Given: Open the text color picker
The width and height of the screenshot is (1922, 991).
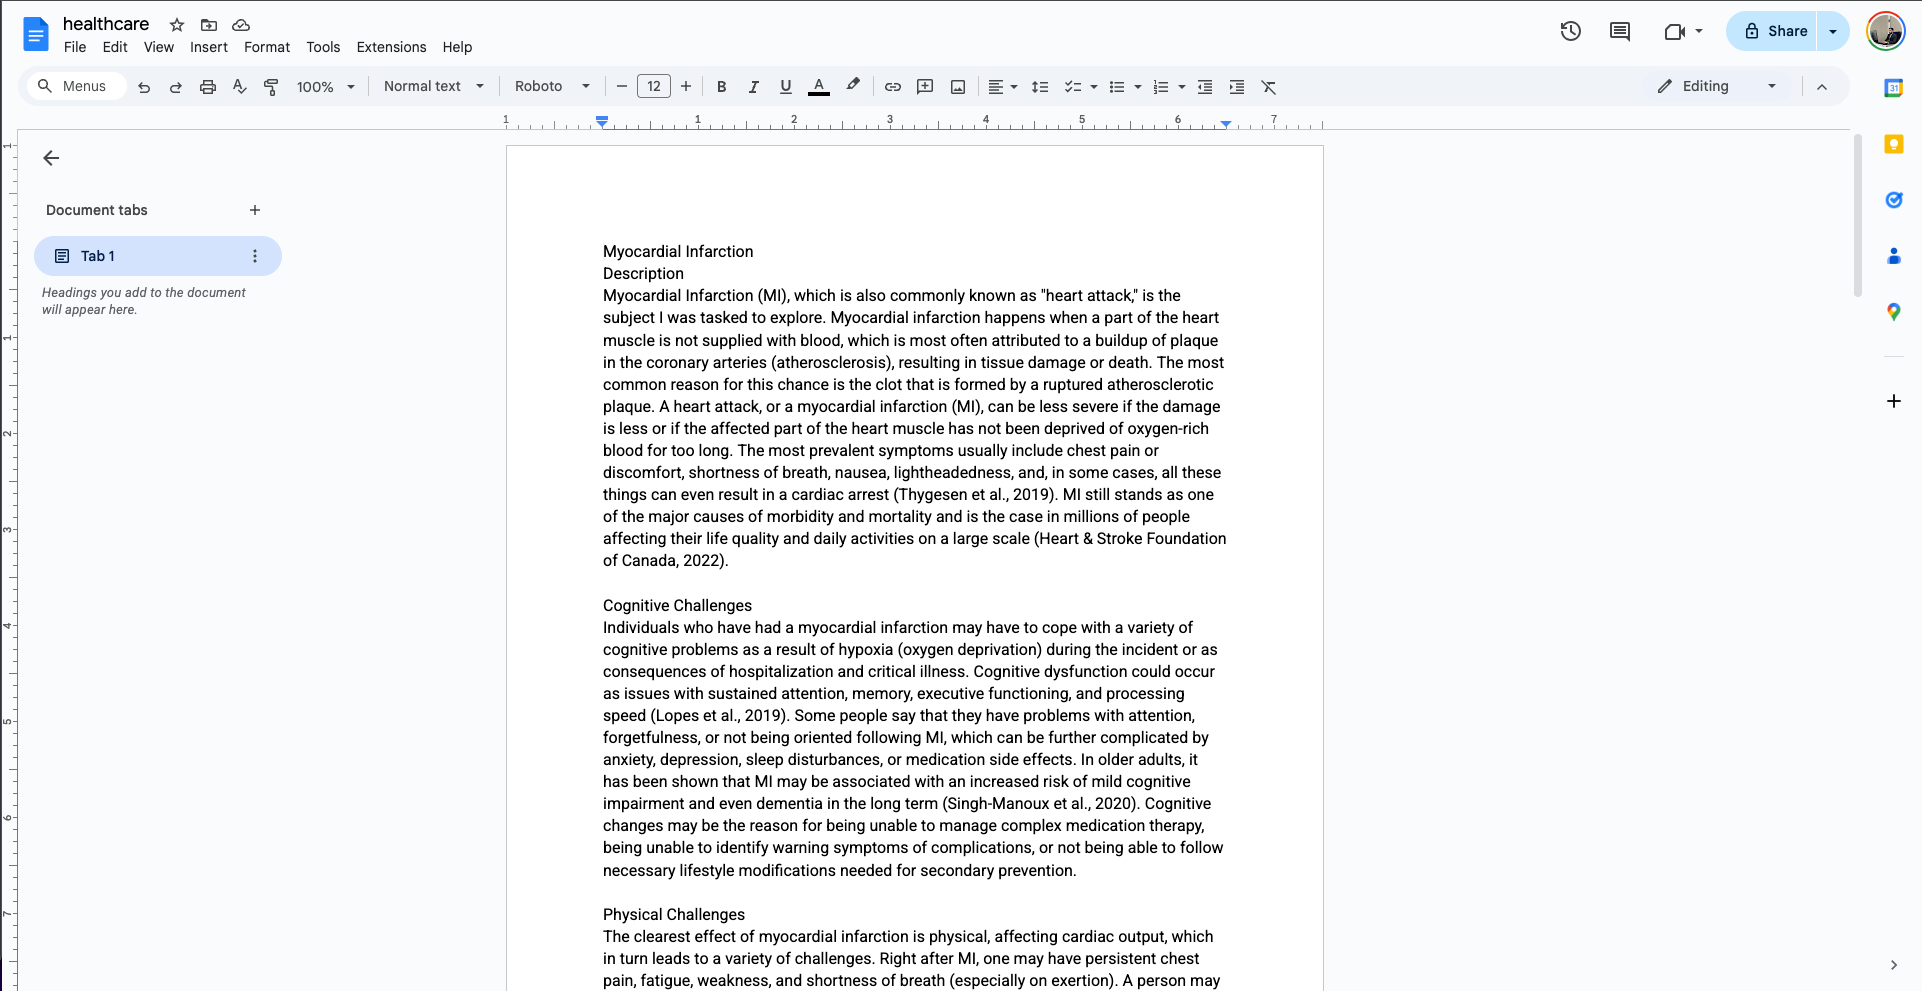Looking at the screenshot, I should (818, 87).
